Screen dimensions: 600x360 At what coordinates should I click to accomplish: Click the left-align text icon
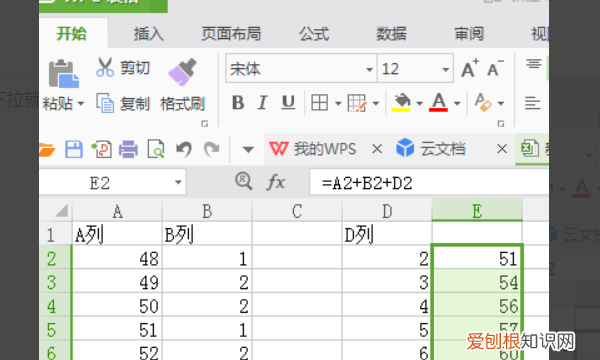click(x=532, y=103)
